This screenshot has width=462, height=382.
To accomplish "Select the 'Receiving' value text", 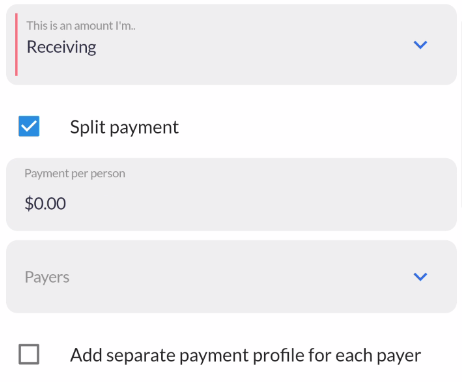I will tap(61, 47).
